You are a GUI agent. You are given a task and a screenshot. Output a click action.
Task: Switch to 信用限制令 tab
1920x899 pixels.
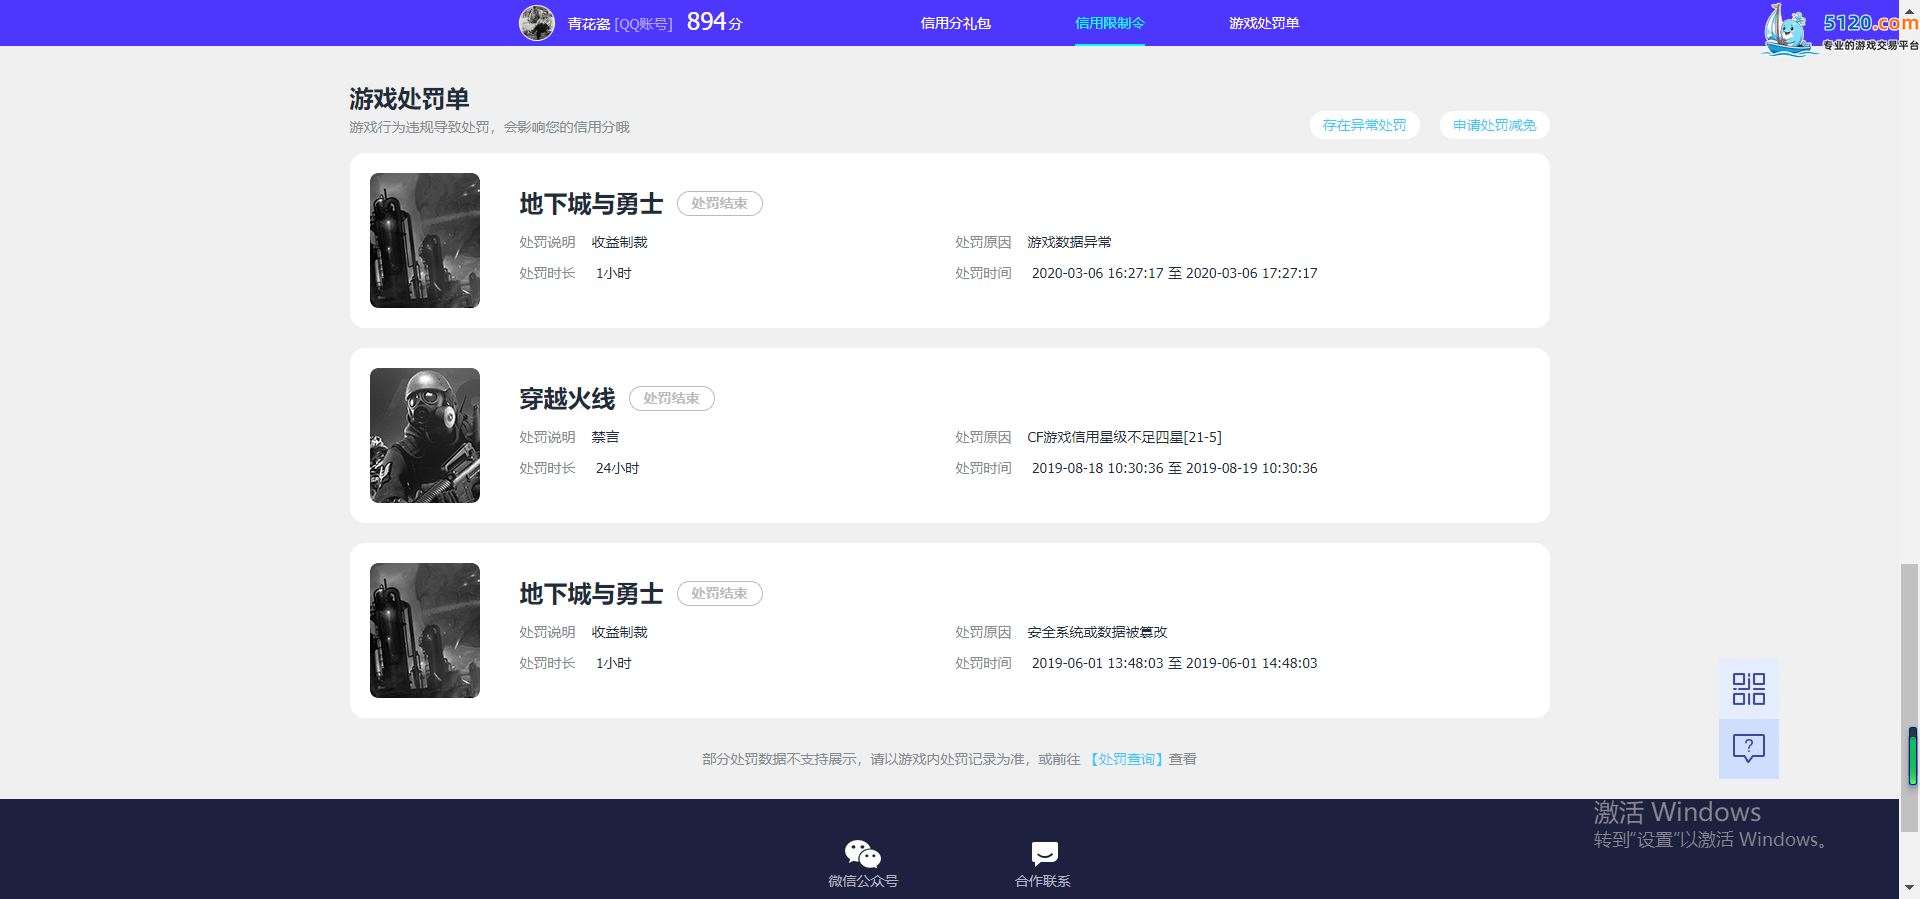[1110, 23]
